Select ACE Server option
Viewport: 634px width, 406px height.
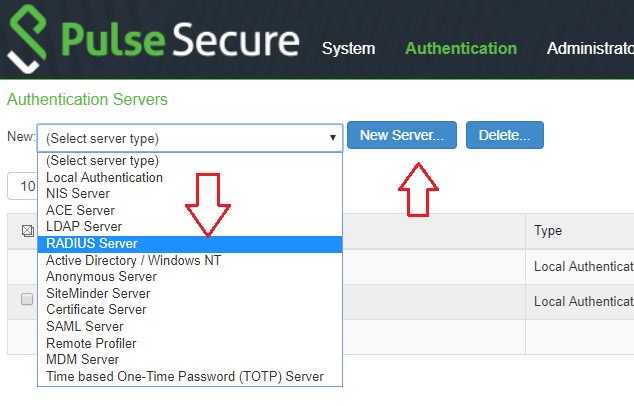[x=80, y=210]
